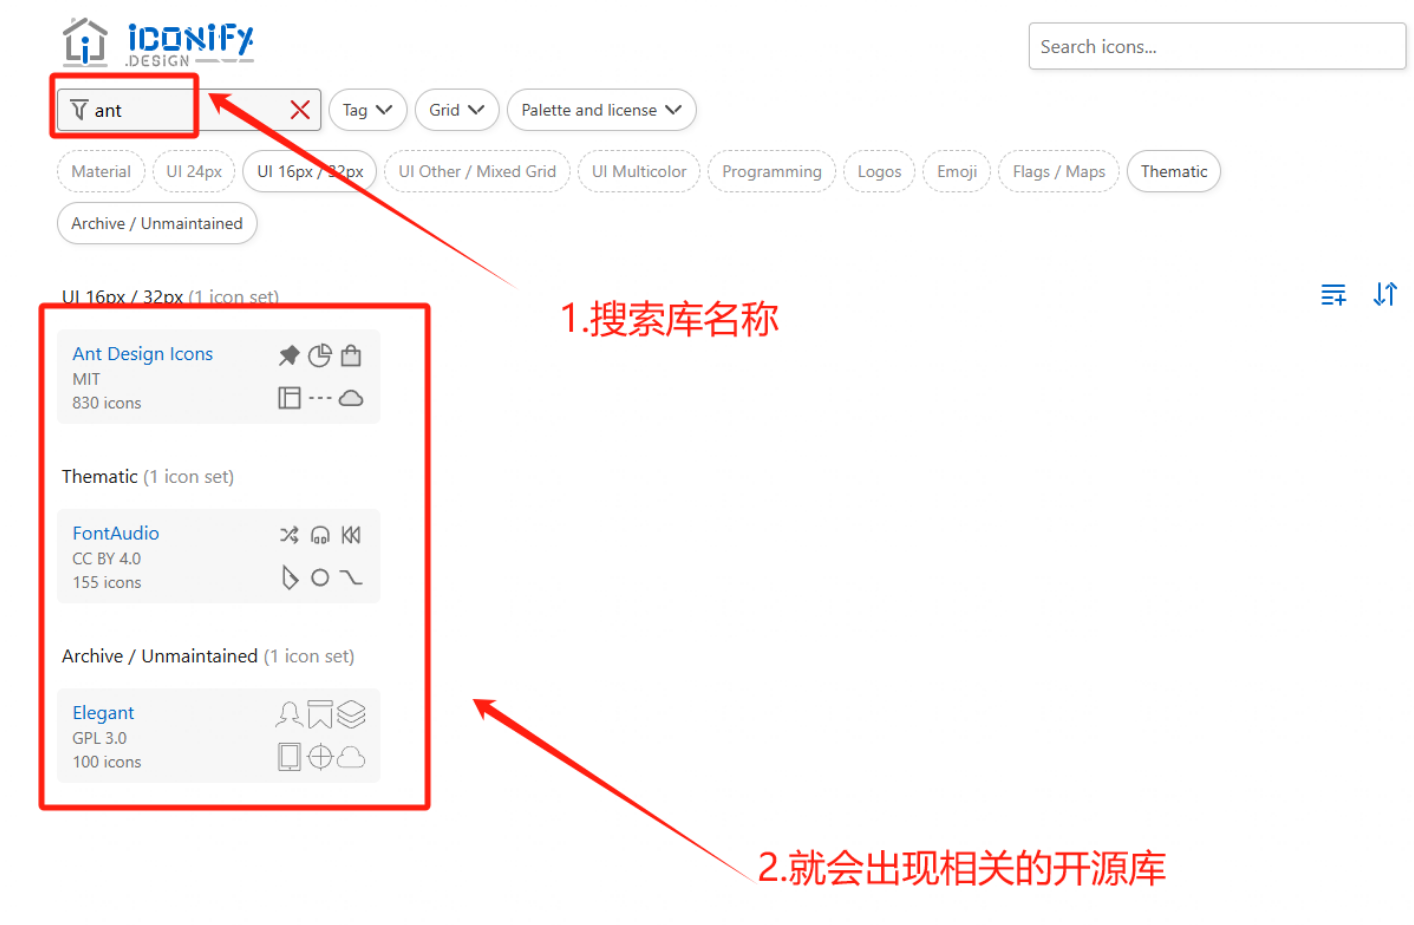
Task: Clear the 'ant' filter with red X
Action: coord(299,110)
